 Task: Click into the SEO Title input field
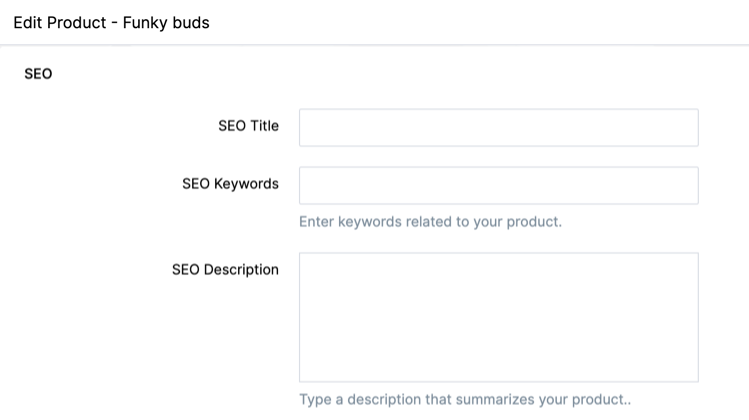[x=498, y=128]
